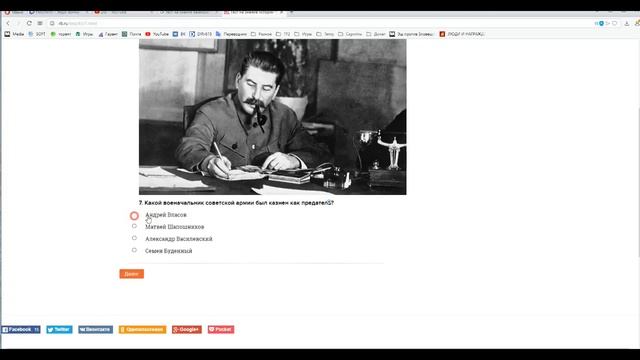Select the Матвей Шапошников radio option
Viewport: 640px width, 360px height.
[134, 226]
